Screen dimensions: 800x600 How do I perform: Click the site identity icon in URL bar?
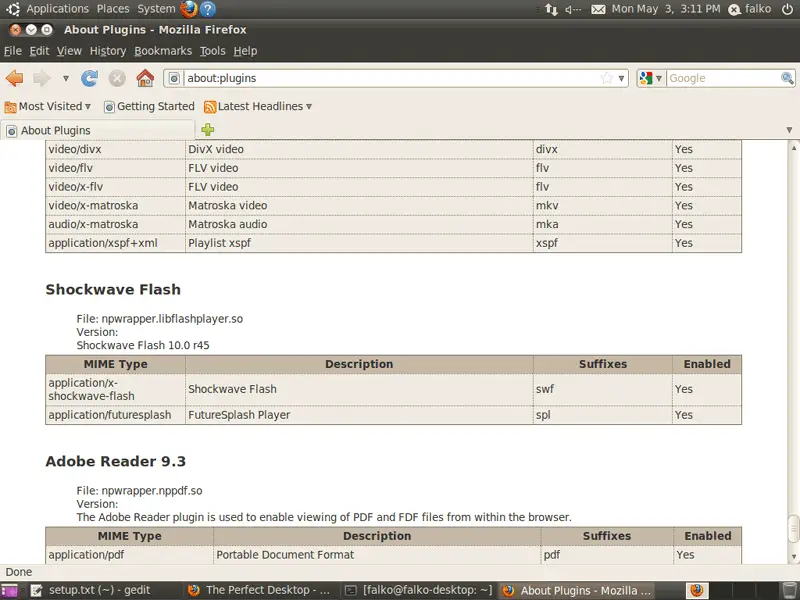pos(174,78)
